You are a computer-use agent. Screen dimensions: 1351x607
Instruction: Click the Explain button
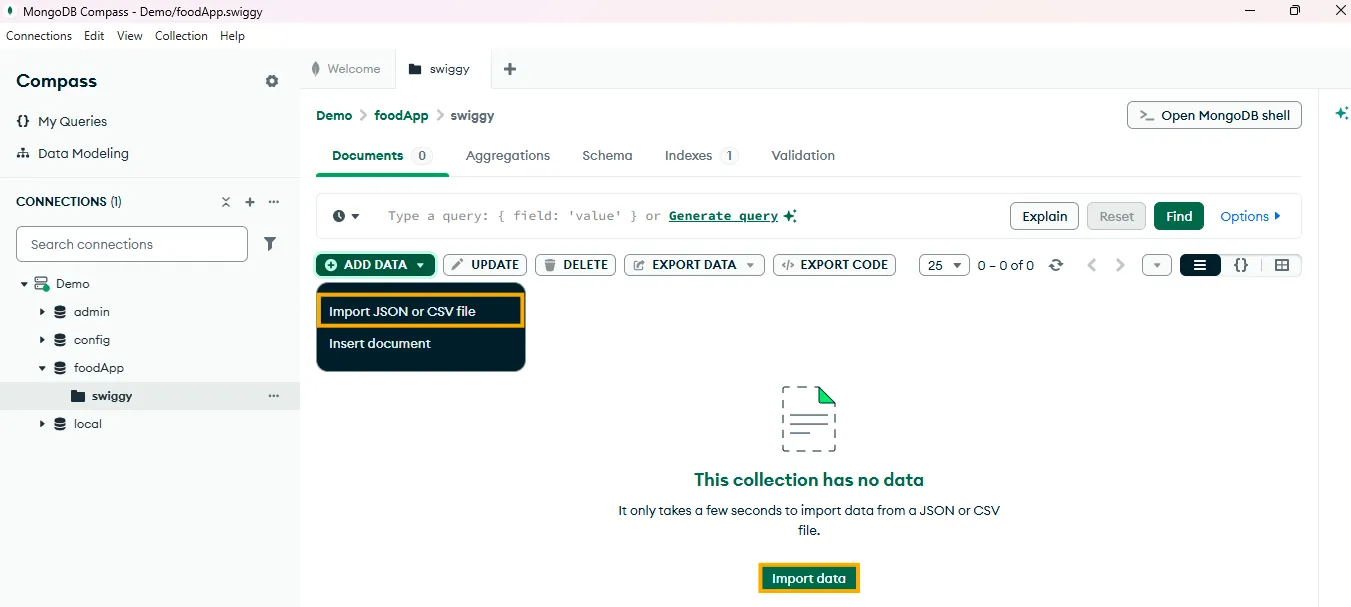click(x=1045, y=216)
